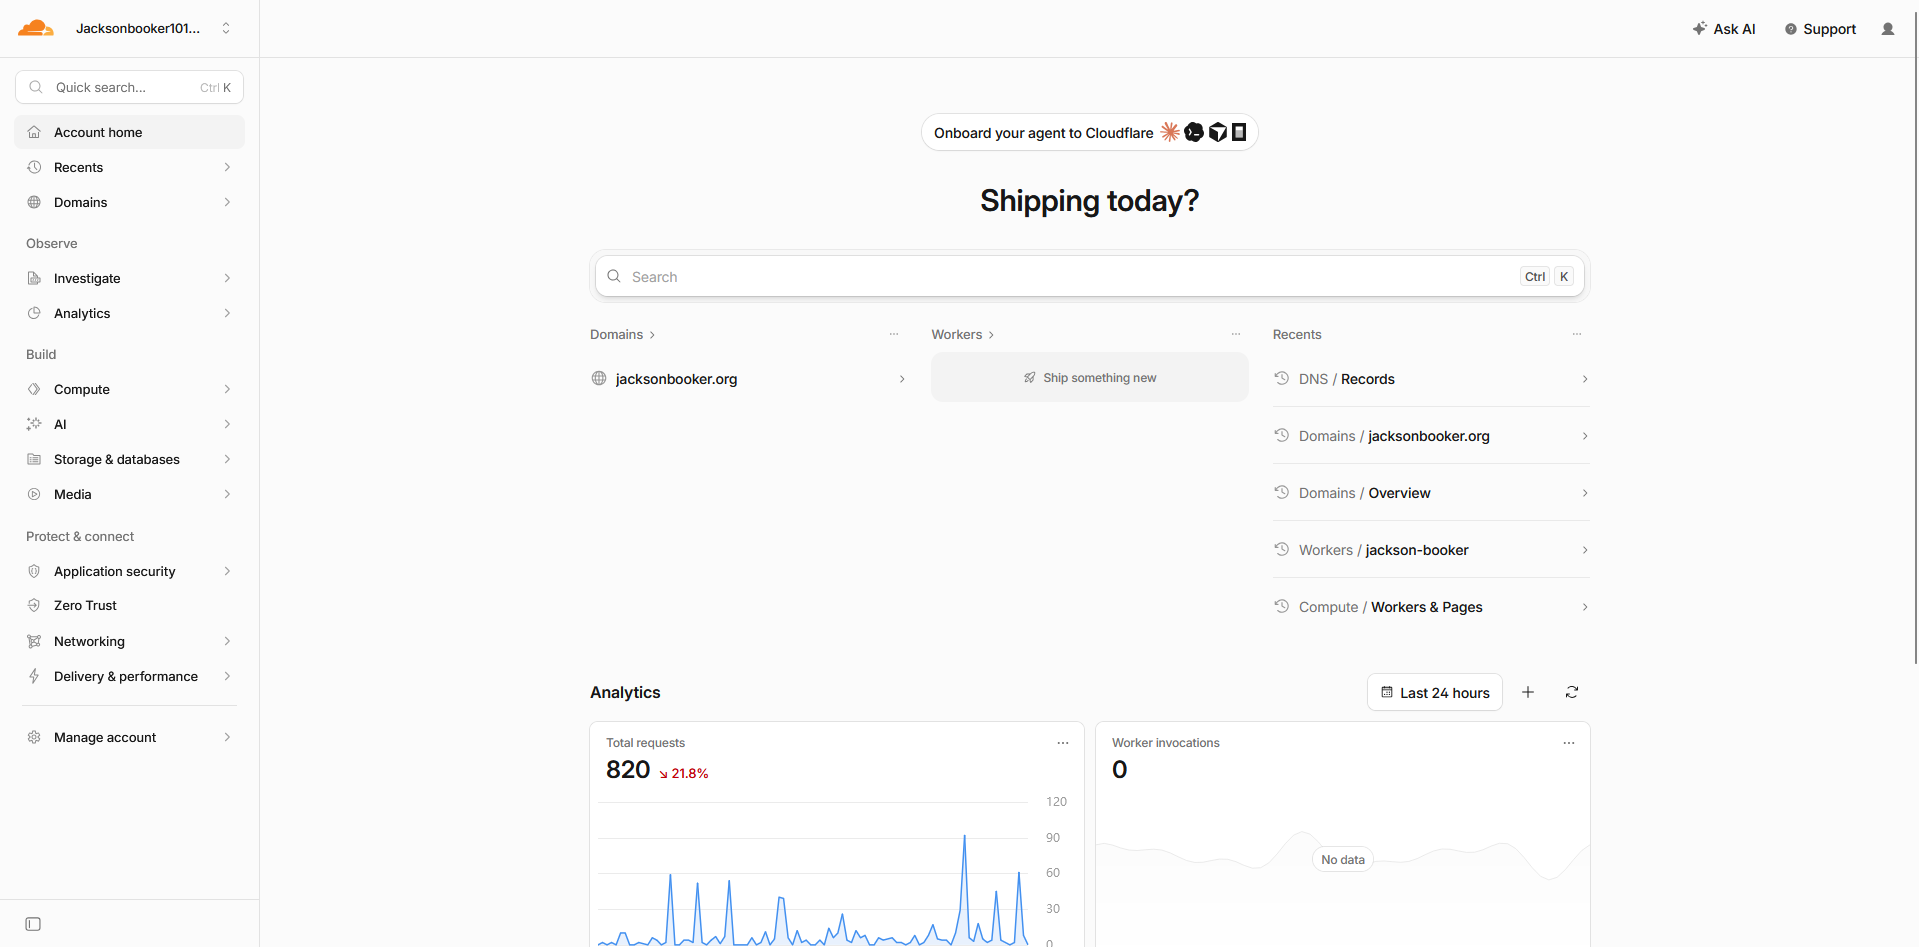Click the page vertical scrollbar
This screenshot has width=1919, height=947.
1916,336
